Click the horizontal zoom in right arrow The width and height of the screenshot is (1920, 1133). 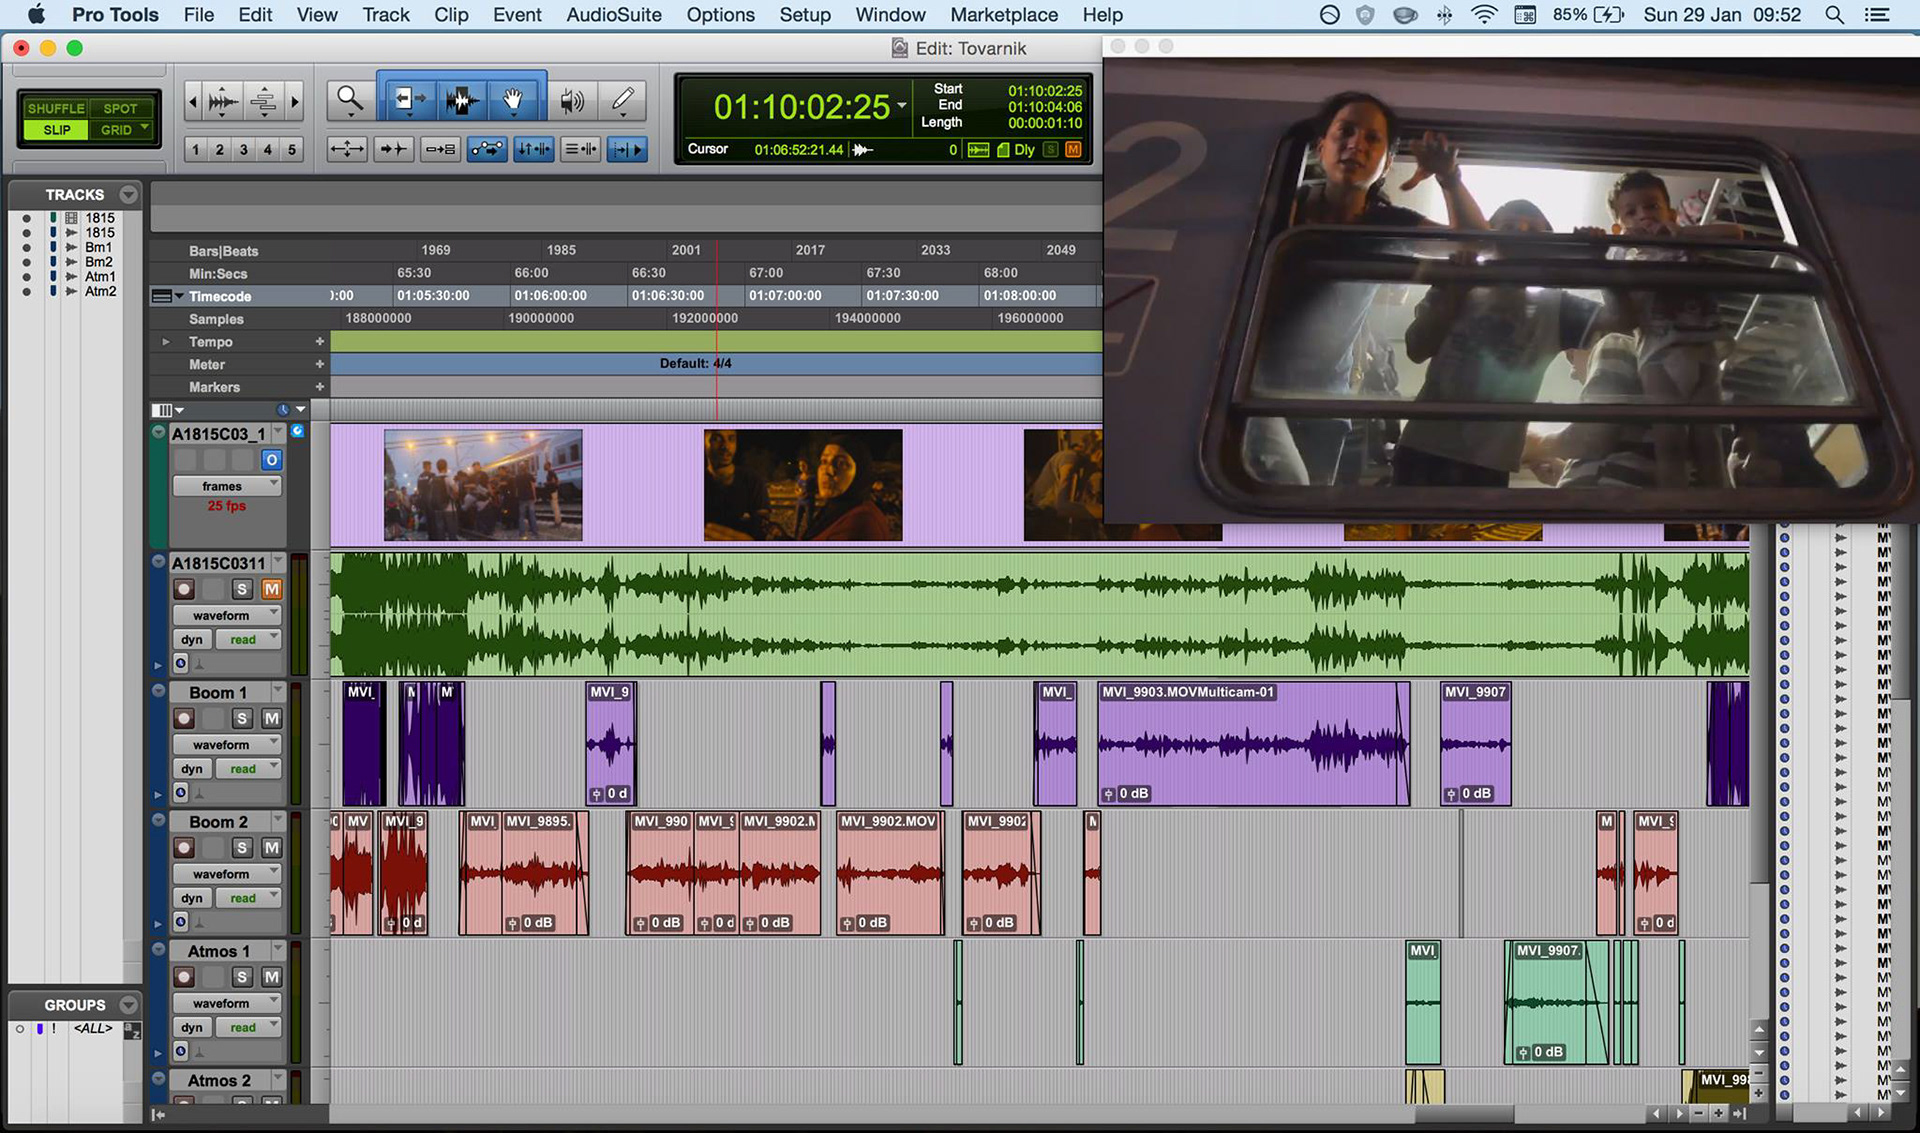click(294, 101)
